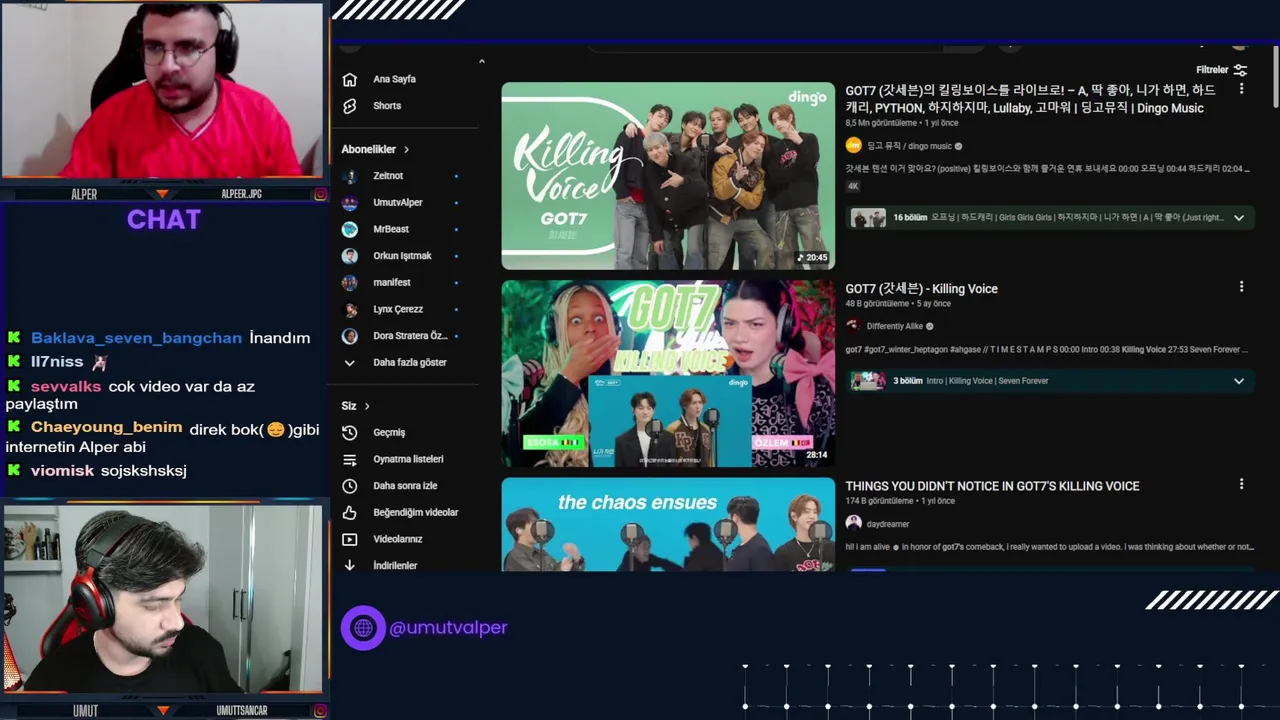Click chat user Baklava_seven_bangchan
Screen dimensions: 1280x720
136,338
